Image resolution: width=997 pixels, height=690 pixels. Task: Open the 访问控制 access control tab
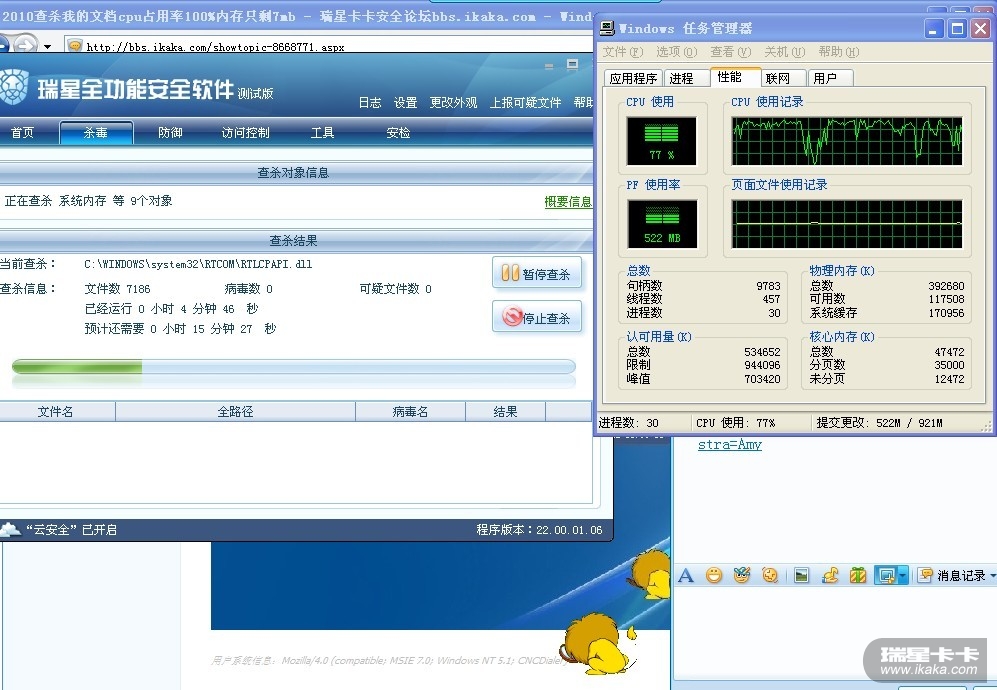(245, 132)
